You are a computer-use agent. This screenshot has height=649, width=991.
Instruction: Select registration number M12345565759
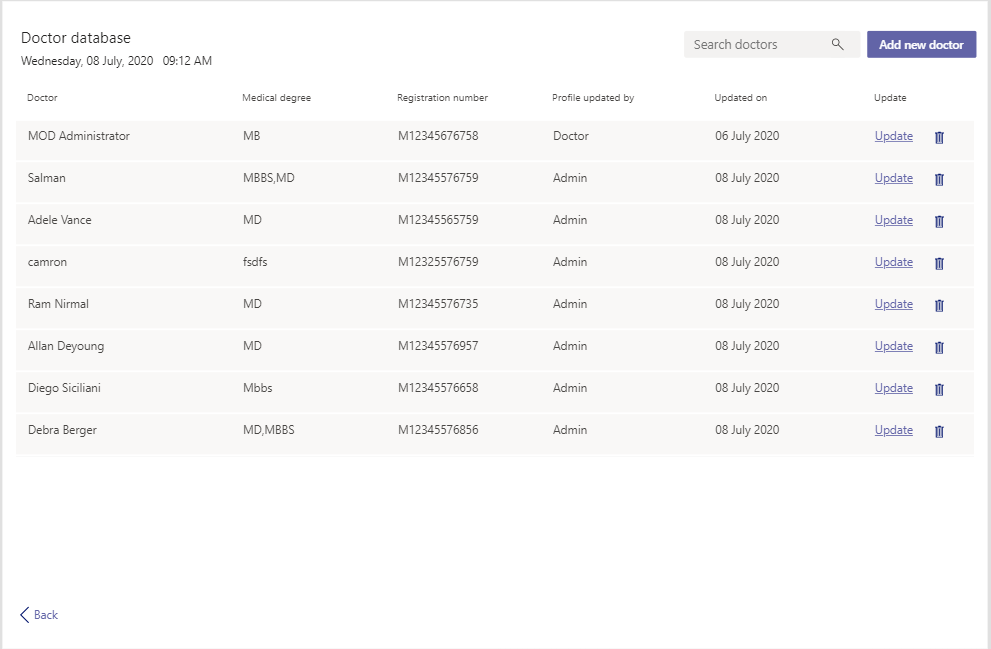coord(438,220)
